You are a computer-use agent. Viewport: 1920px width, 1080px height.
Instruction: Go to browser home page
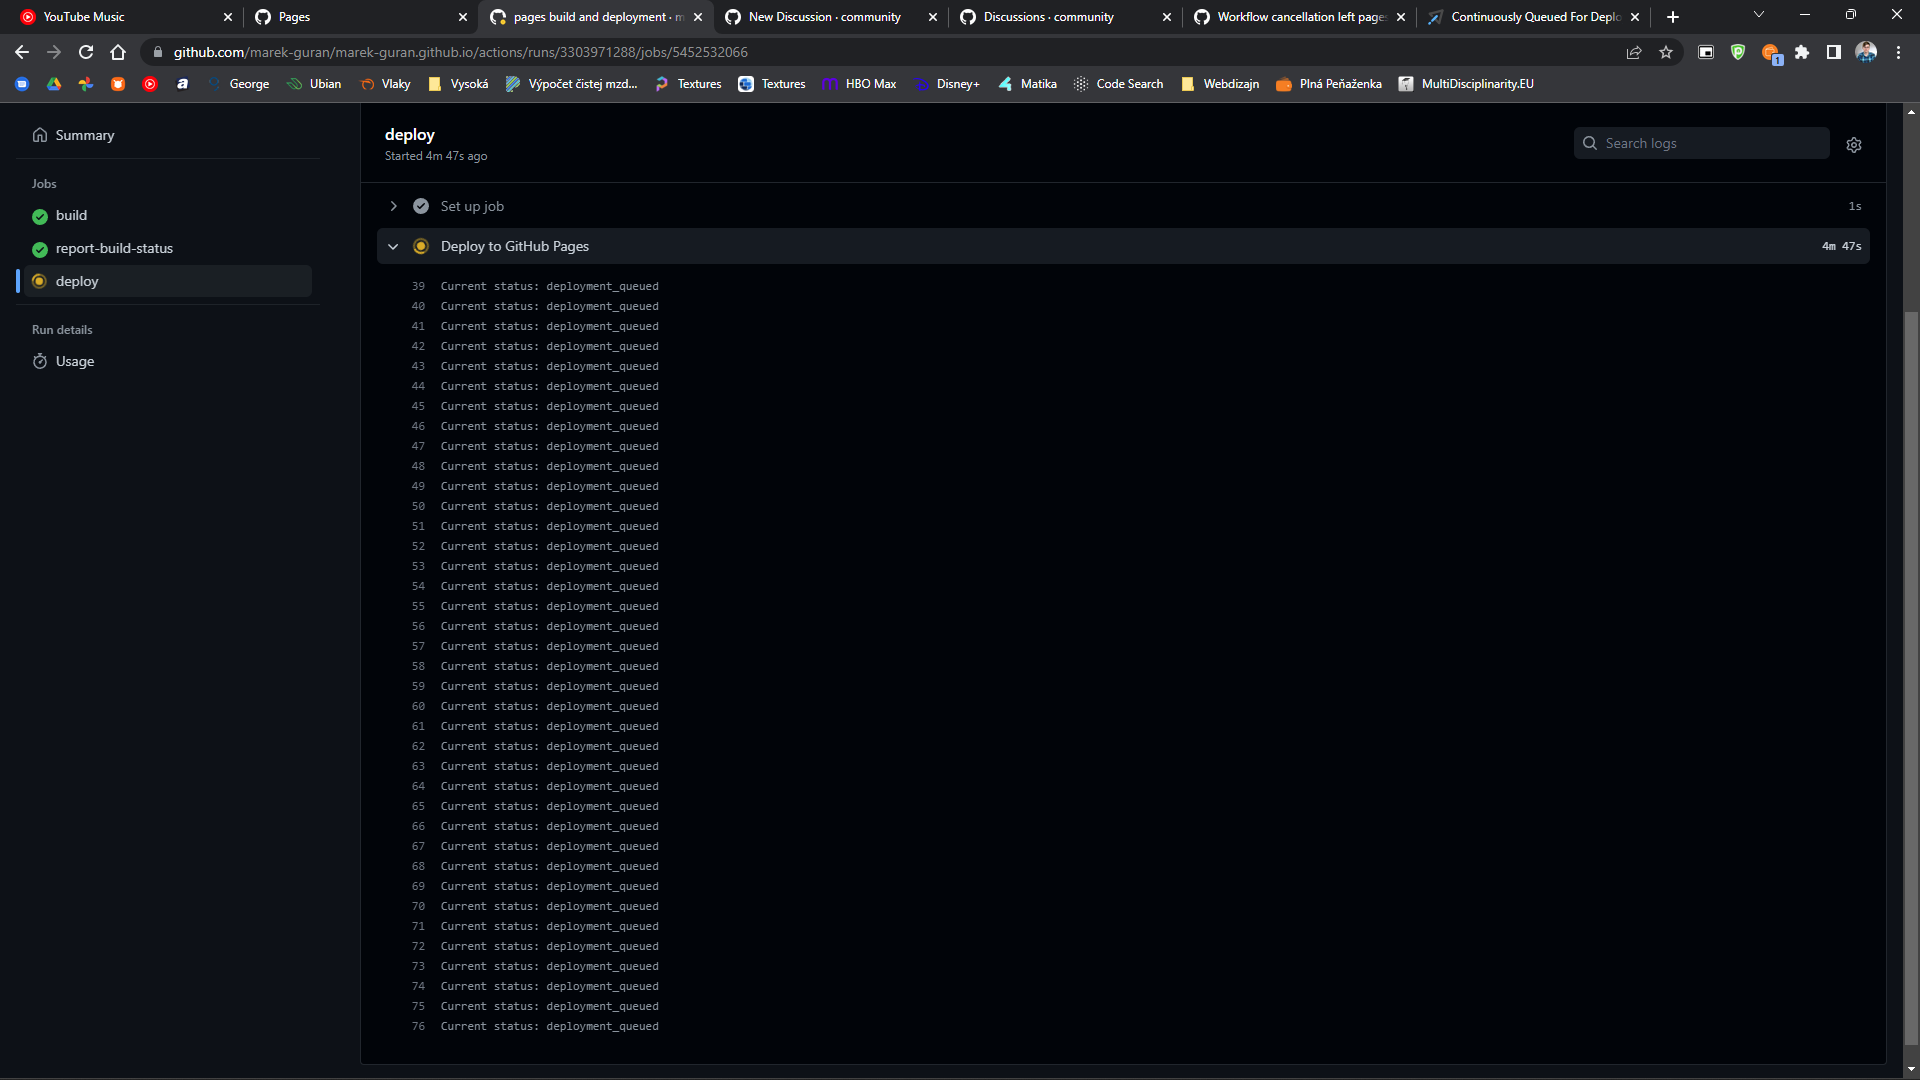pos(118,52)
